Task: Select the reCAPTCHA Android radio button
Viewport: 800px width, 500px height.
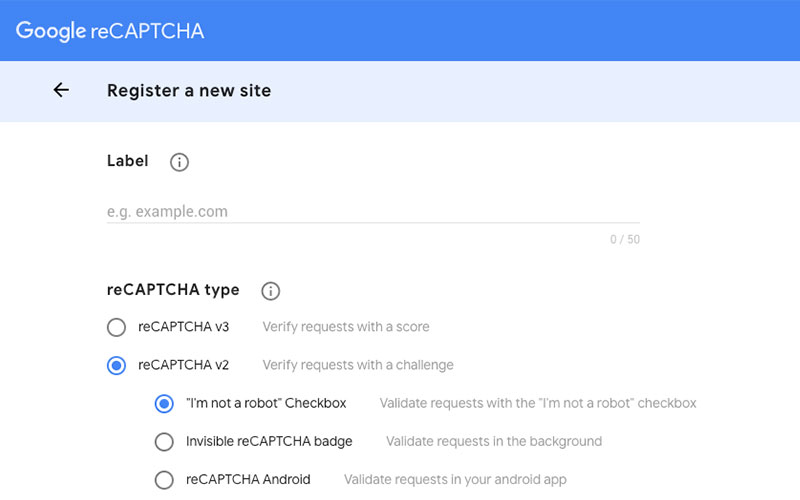Action: [x=164, y=480]
